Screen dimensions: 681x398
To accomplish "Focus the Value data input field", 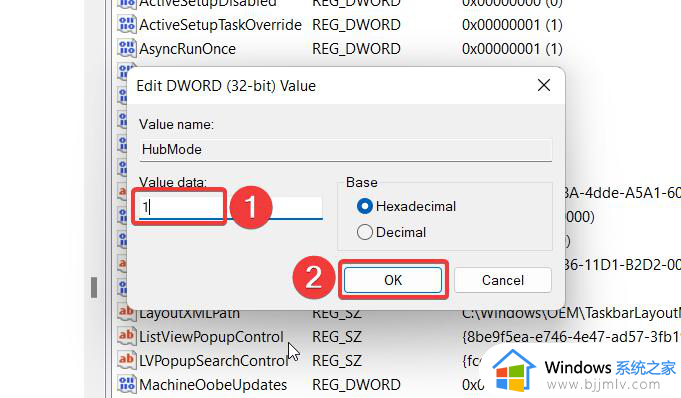I will pos(231,208).
